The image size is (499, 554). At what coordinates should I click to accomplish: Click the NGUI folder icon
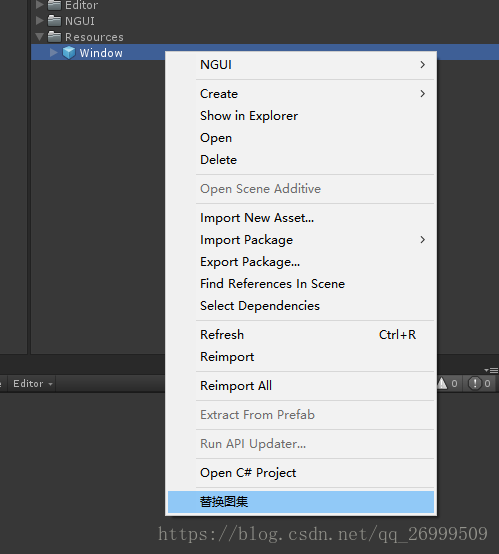54,21
